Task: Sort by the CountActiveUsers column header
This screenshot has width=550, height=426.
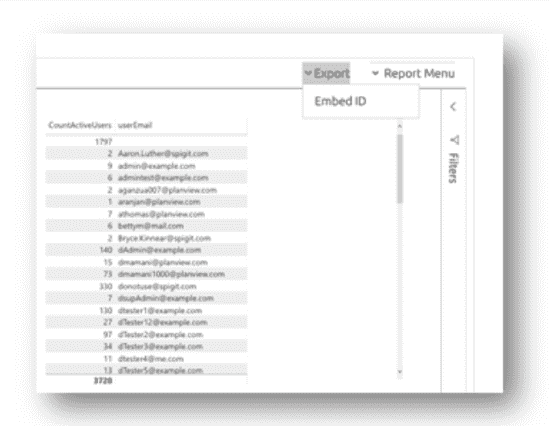Action: 80,125
